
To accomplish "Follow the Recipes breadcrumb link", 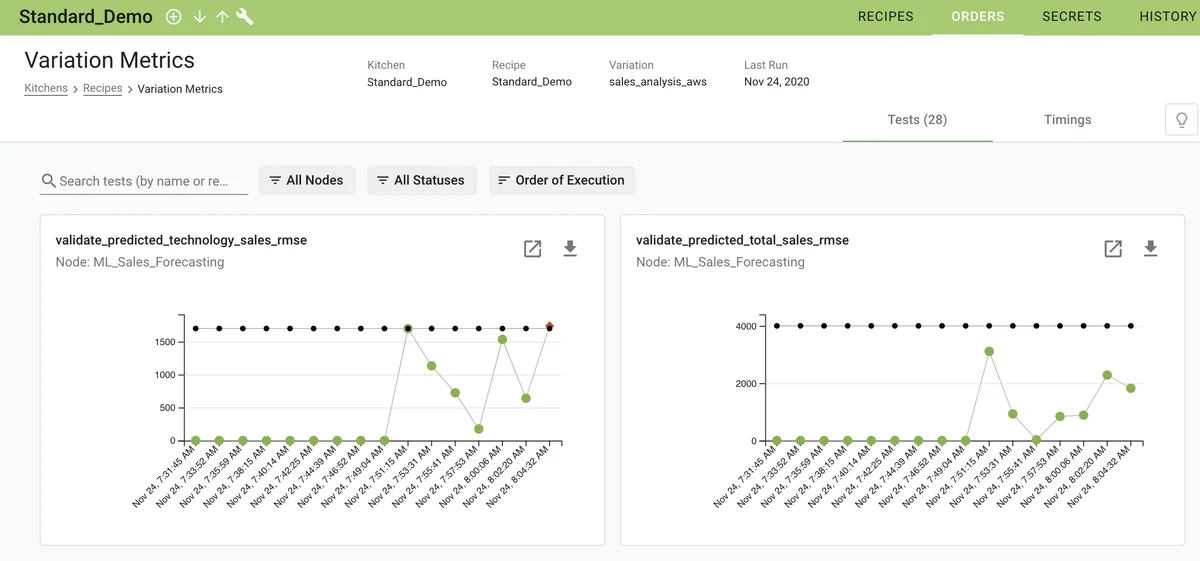I will click(102, 89).
